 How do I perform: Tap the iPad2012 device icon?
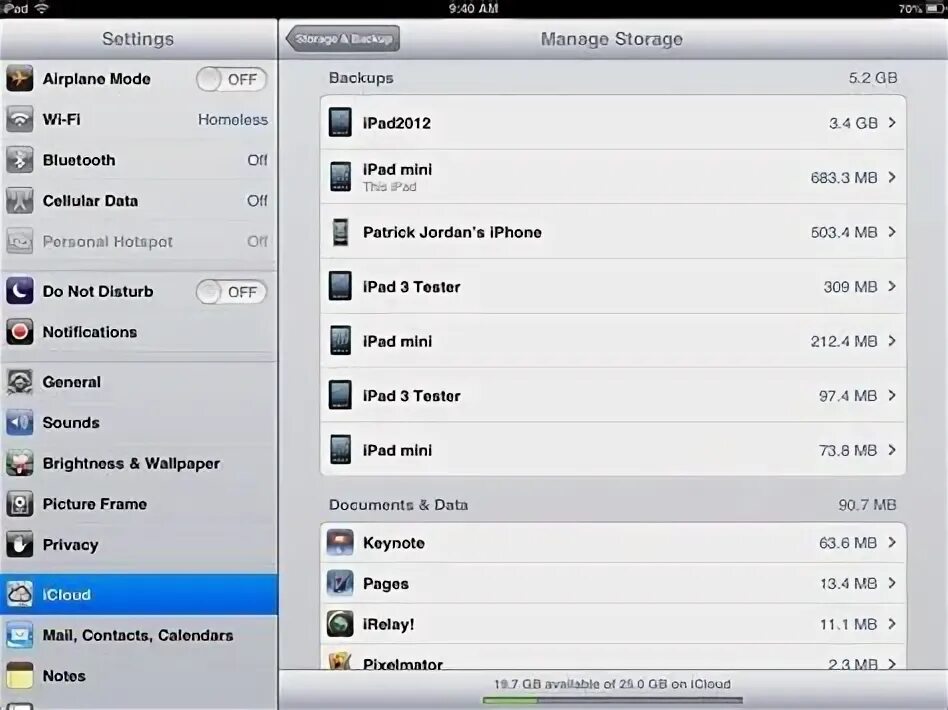coord(340,122)
